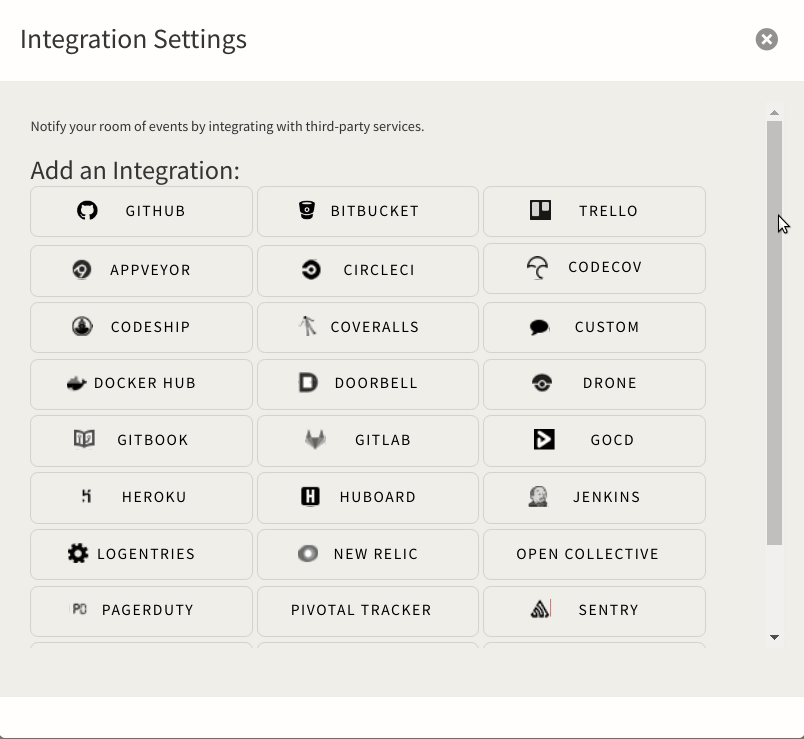Click the SENTRY label text
This screenshot has height=739, width=804.
[x=609, y=610]
